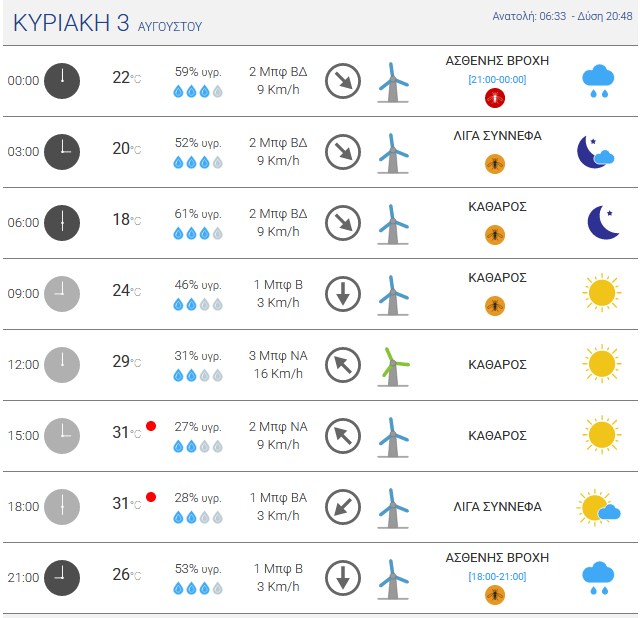This screenshot has height=618, width=640.
Task: Click the clock icon for 21:00
Action: 62,578
